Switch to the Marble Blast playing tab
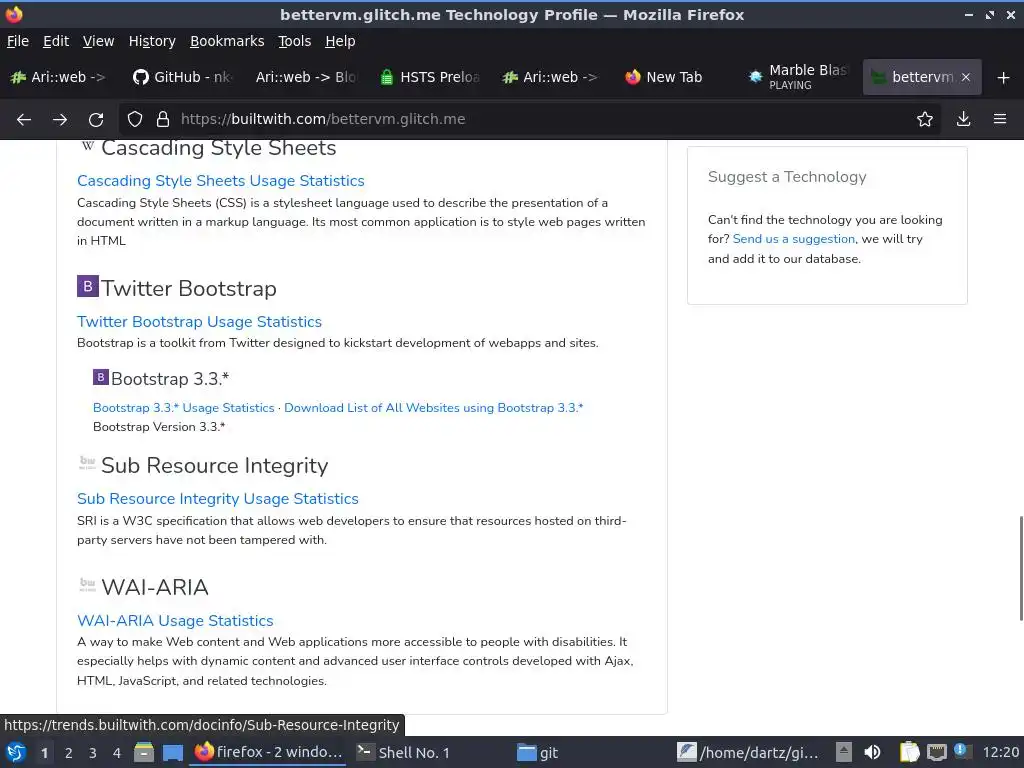 [x=798, y=77]
